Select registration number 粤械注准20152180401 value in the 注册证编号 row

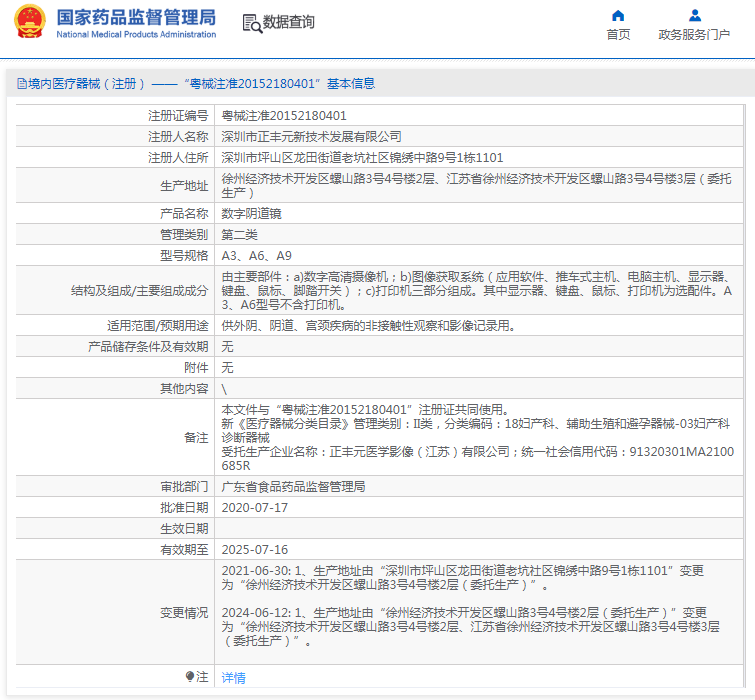[284, 116]
